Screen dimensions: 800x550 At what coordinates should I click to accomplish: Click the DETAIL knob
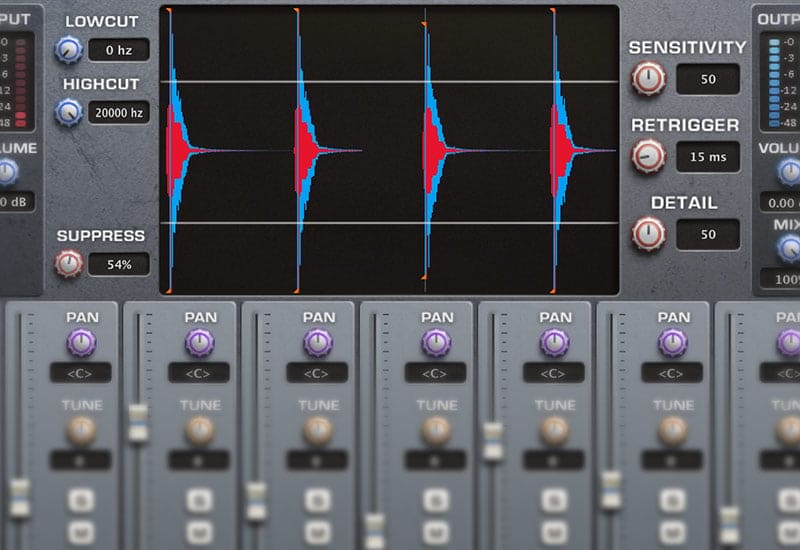coord(648,233)
